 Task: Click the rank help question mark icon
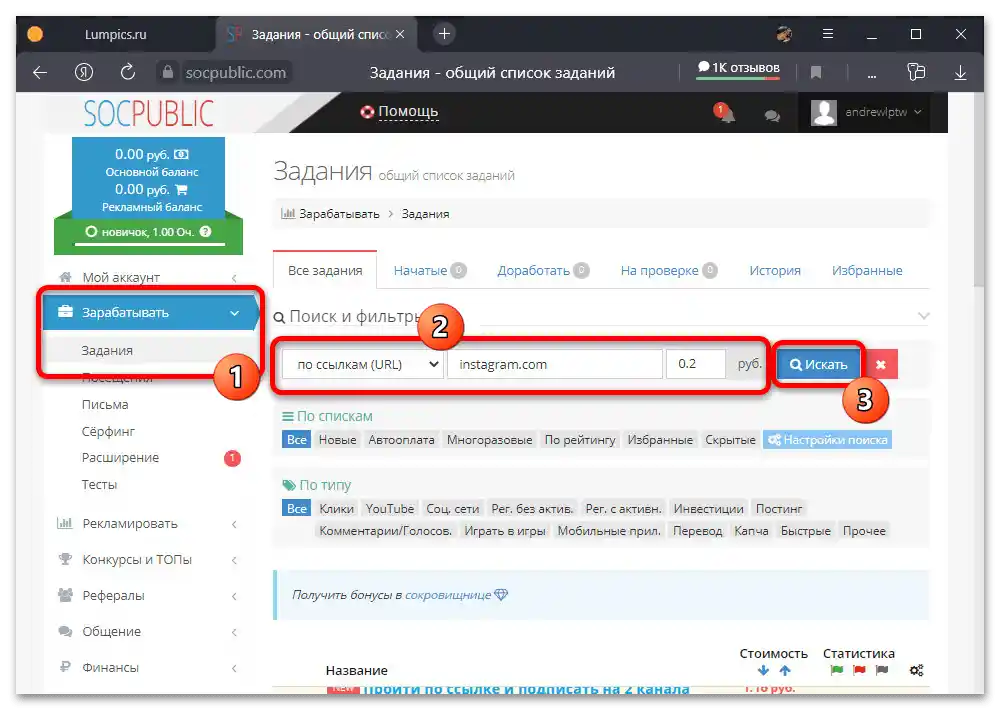pos(205,232)
